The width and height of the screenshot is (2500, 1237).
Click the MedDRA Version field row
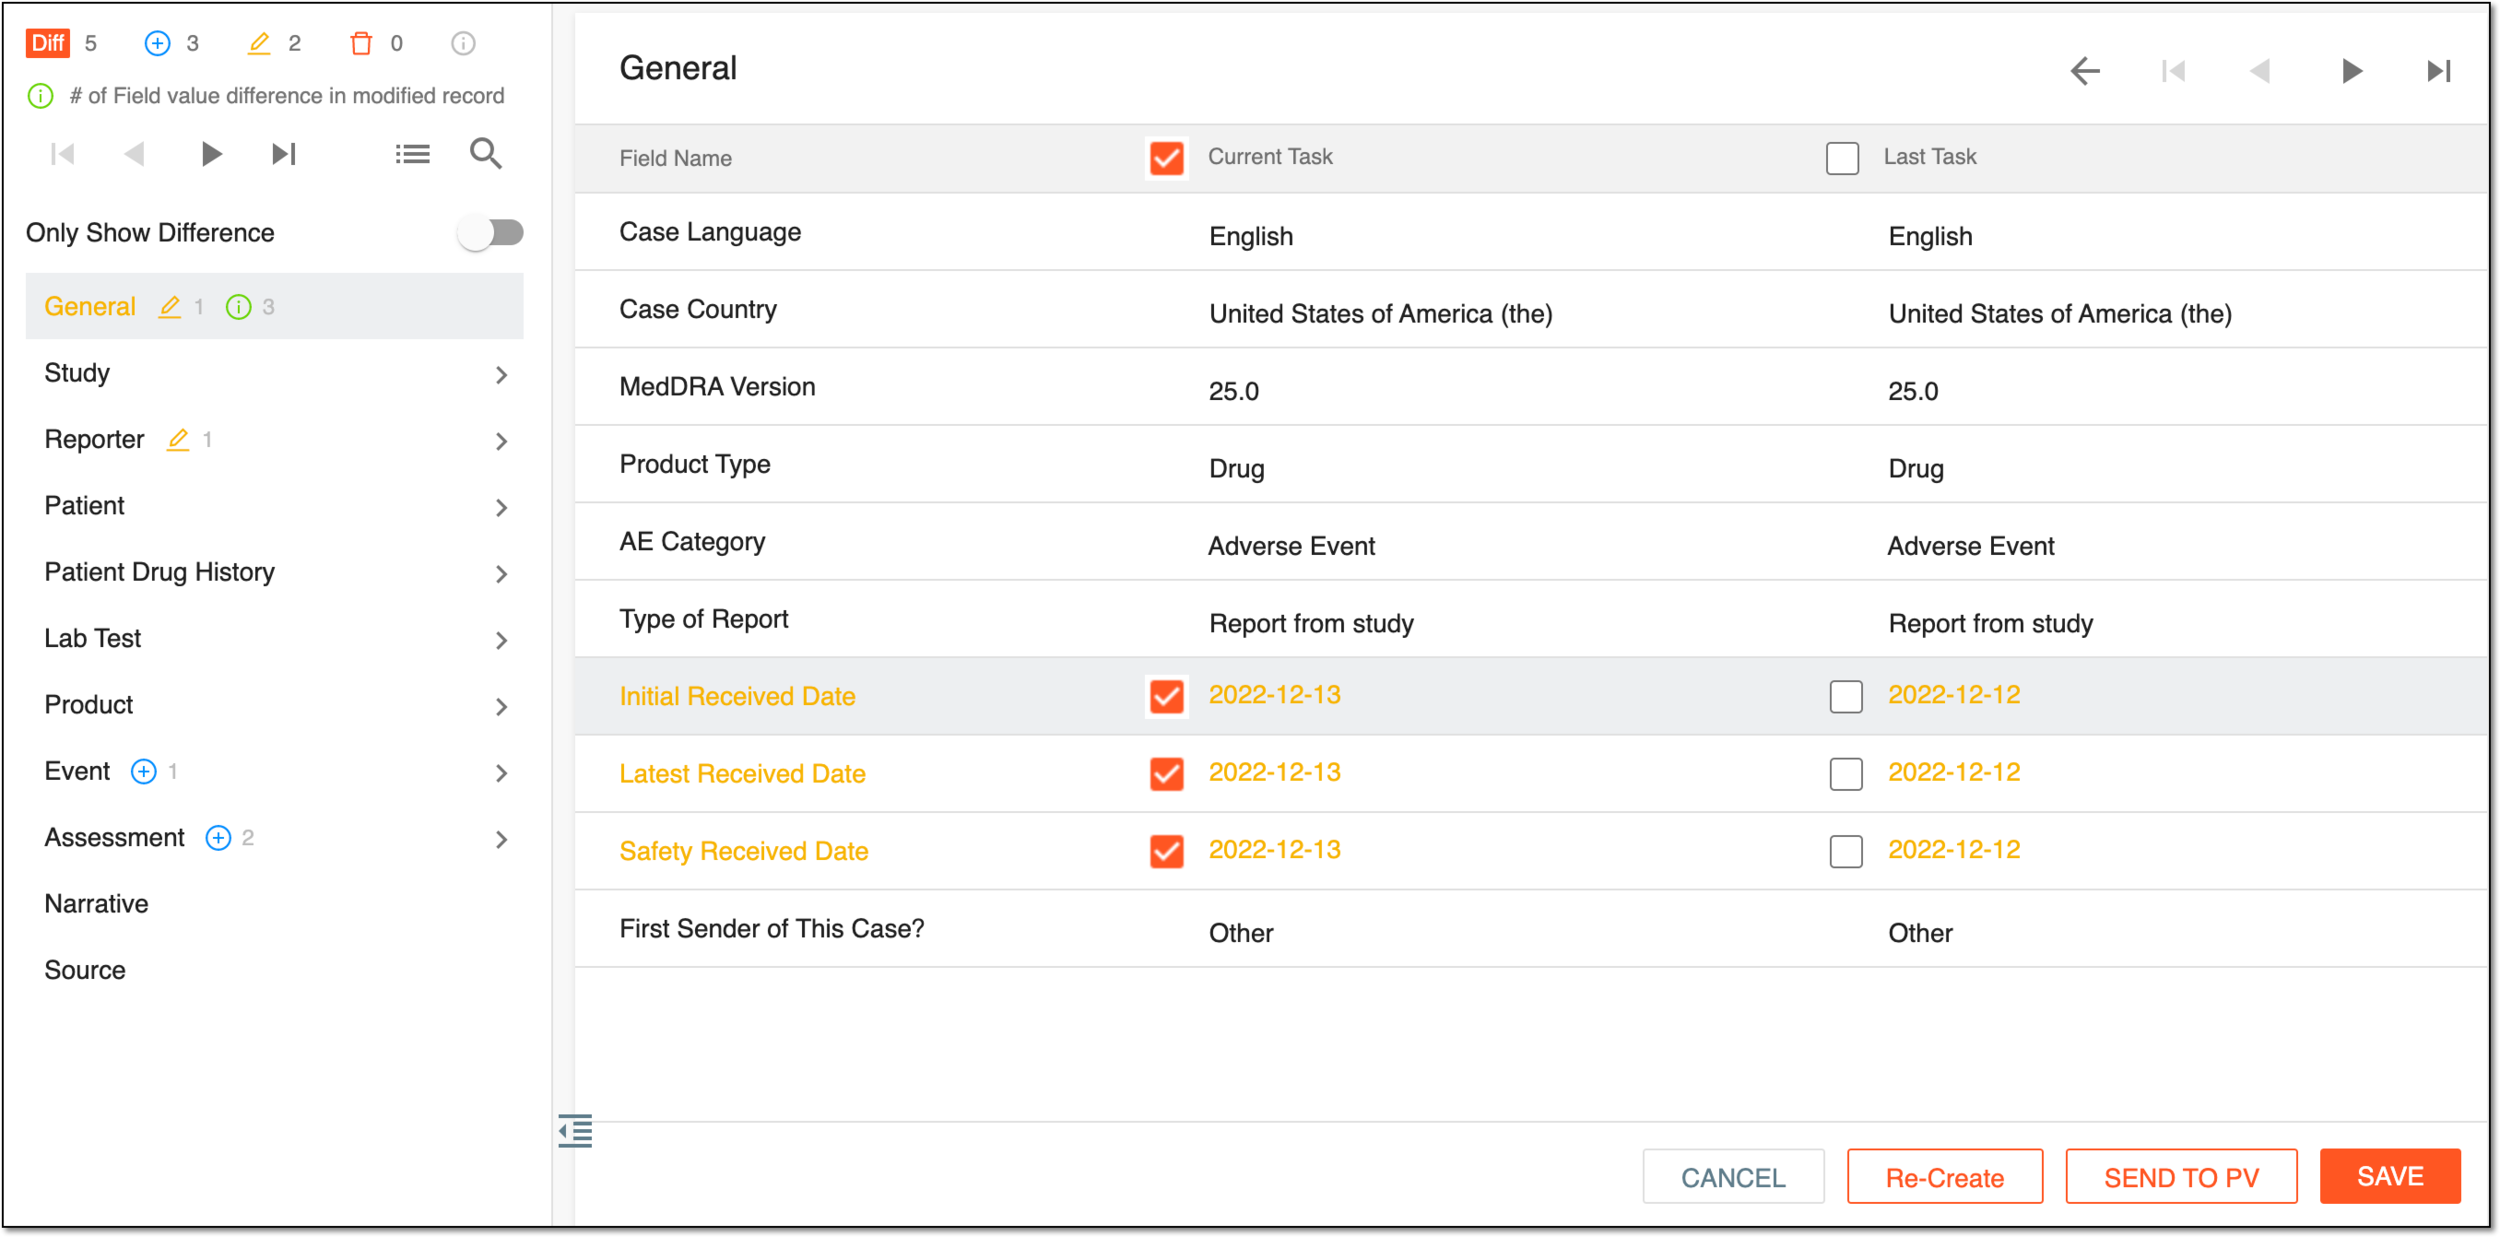tap(1531, 387)
